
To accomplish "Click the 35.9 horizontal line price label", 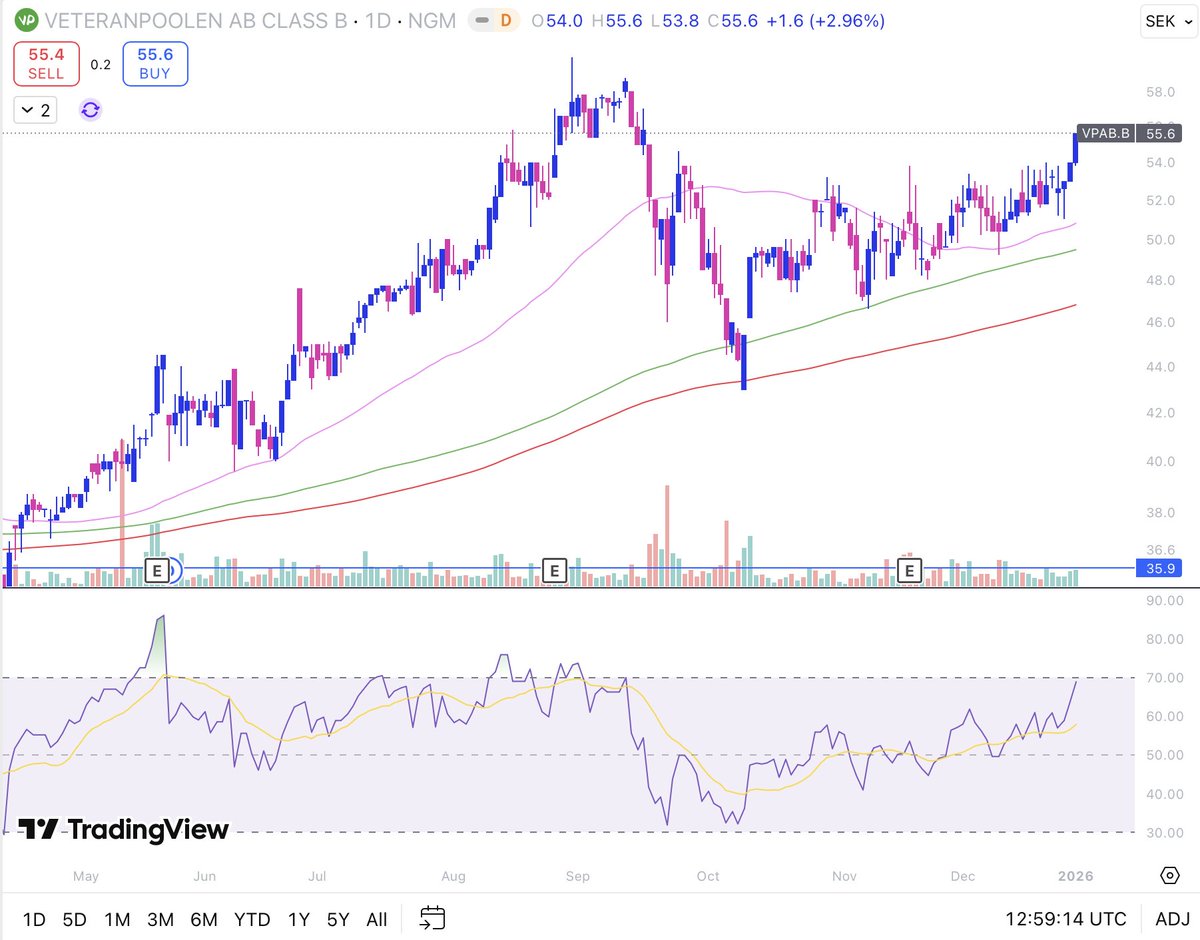I will [1160, 568].
